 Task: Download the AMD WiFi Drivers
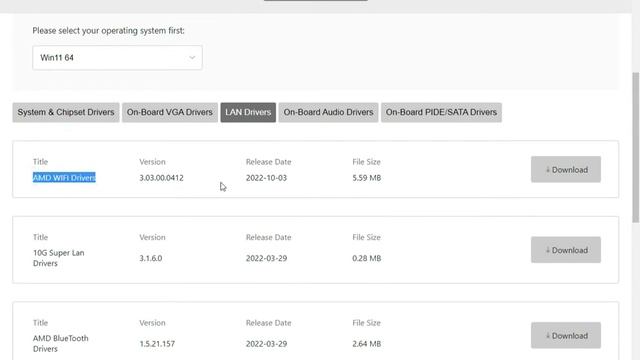[x=566, y=169]
